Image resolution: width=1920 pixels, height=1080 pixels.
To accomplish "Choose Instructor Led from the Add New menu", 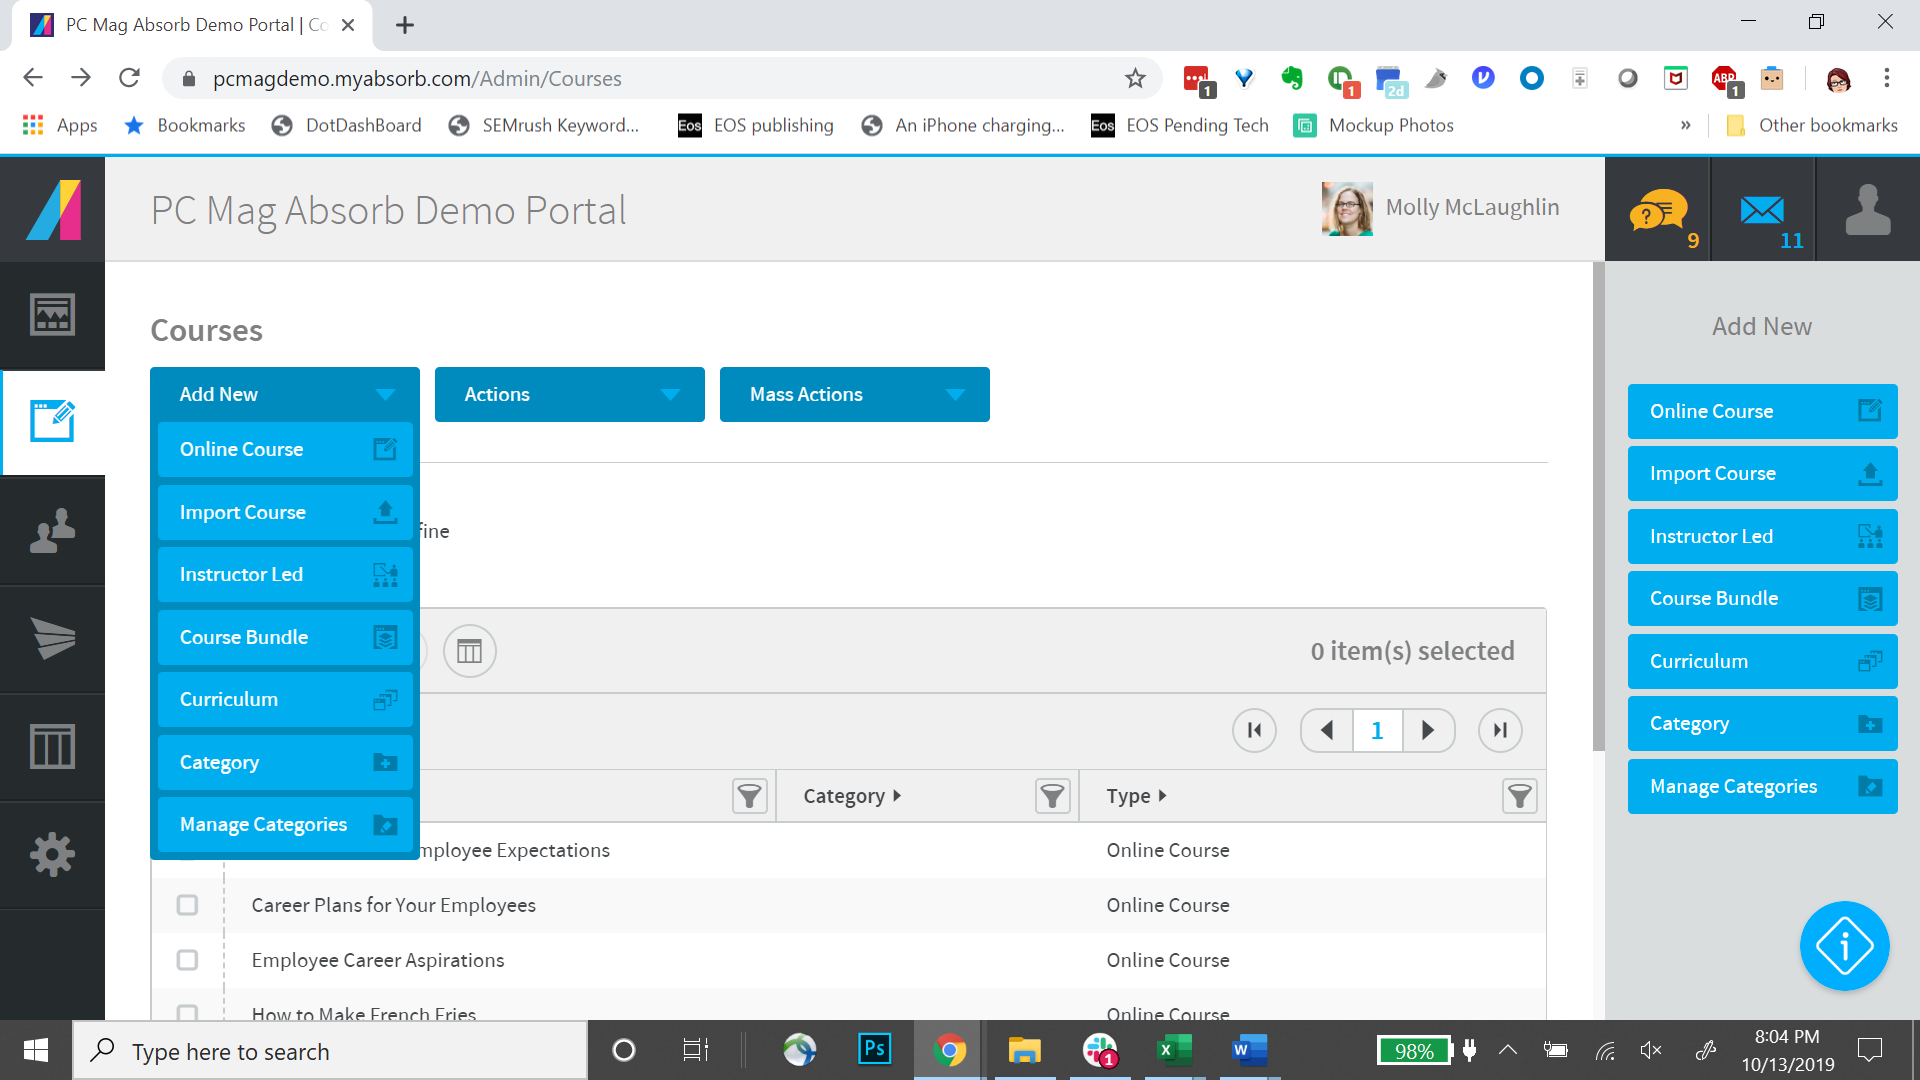I will [284, 574].
